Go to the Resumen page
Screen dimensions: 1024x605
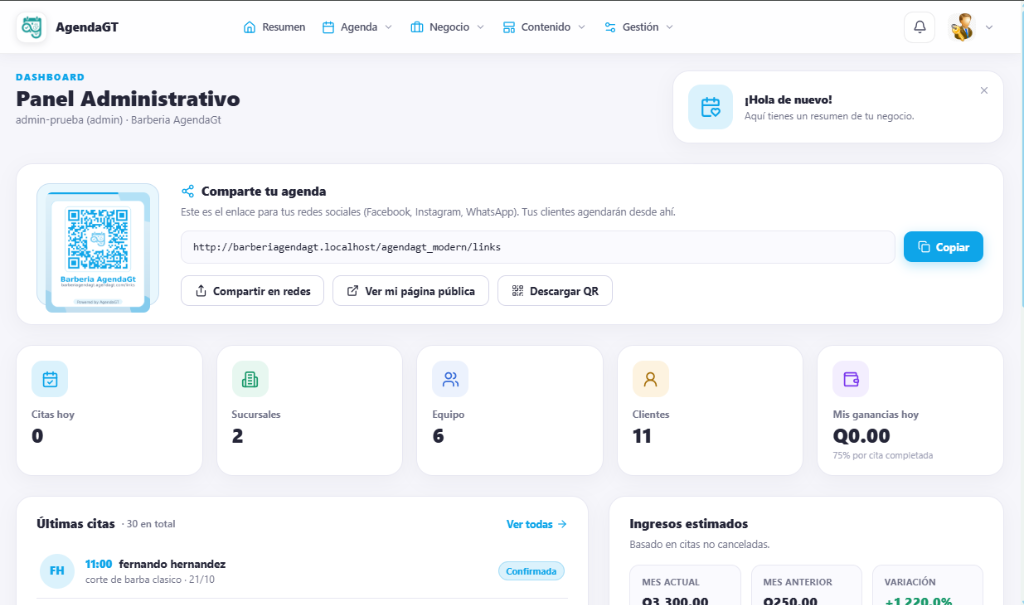click(274, 27)
